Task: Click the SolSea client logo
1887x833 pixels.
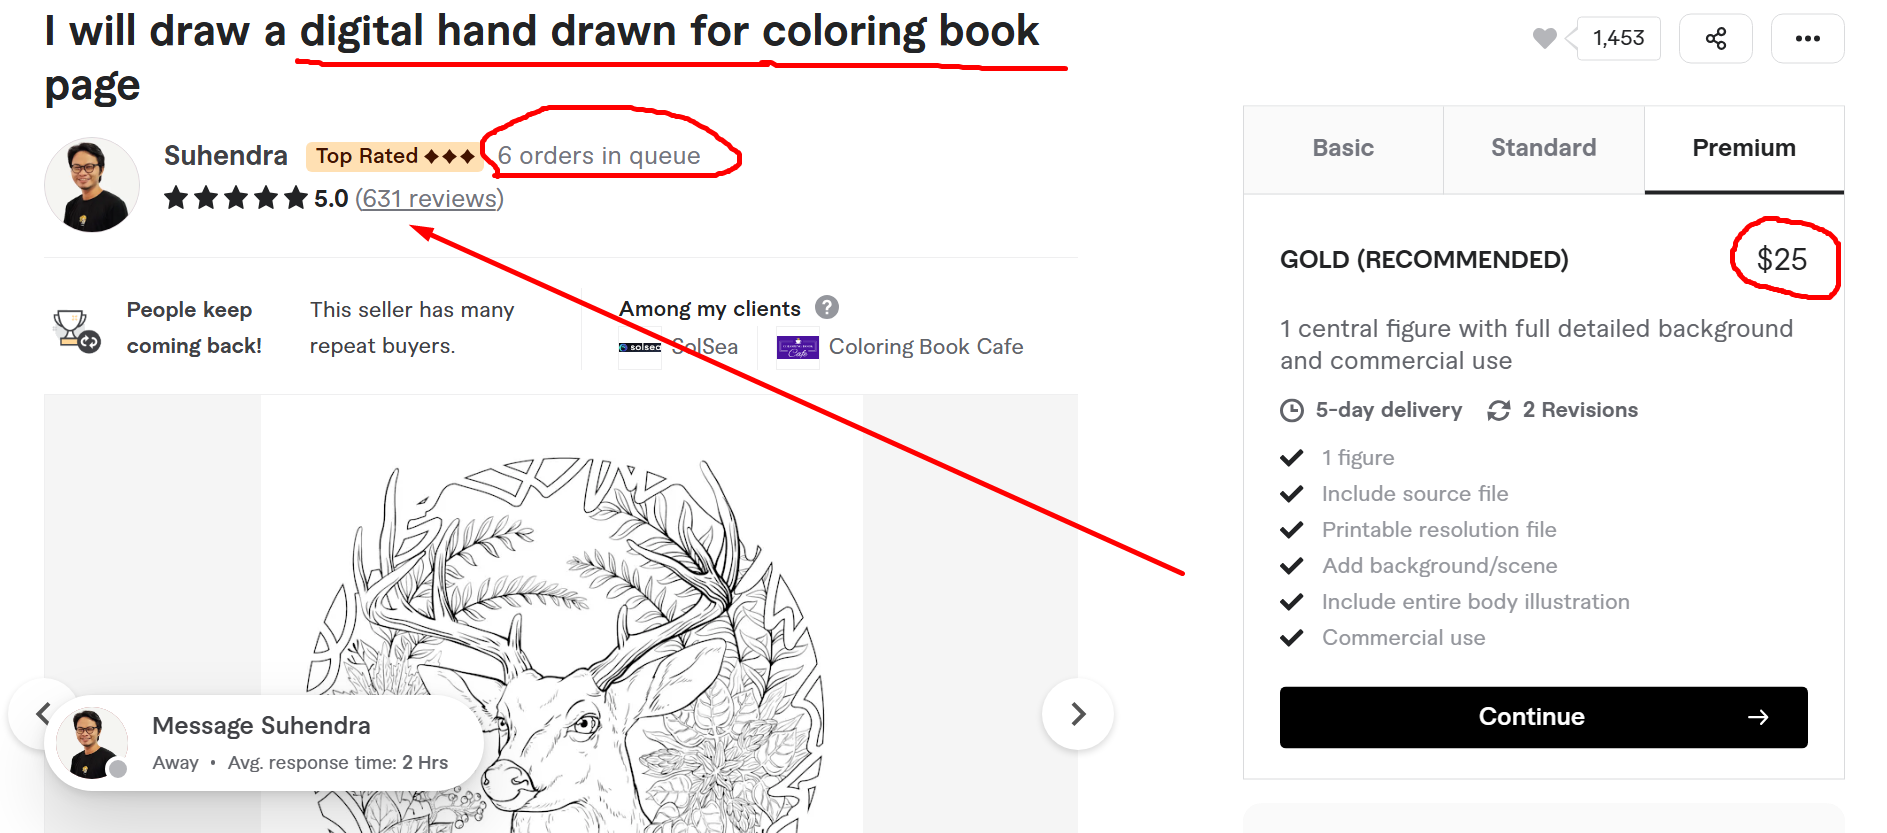Action: [640, 348]
